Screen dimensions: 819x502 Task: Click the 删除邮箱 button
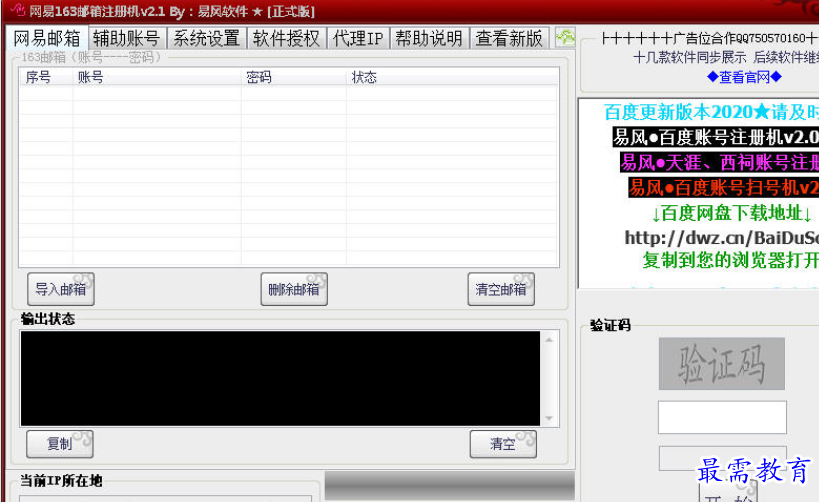[x=294, y=289]
